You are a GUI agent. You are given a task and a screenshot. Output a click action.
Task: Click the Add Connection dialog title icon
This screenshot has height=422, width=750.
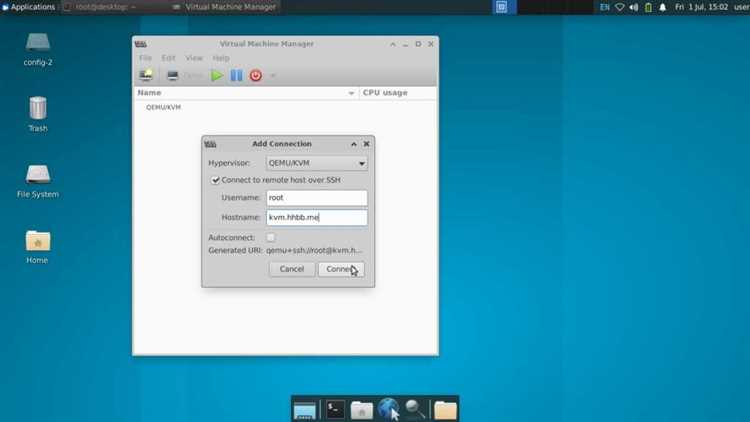pos(210,144)
